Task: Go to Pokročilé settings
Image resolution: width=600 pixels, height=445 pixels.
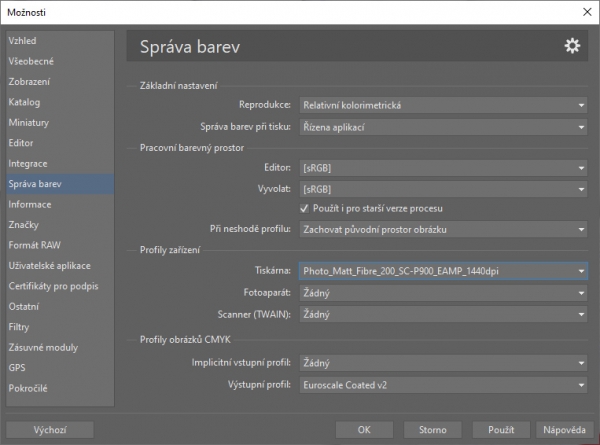Action: (60, 388)
